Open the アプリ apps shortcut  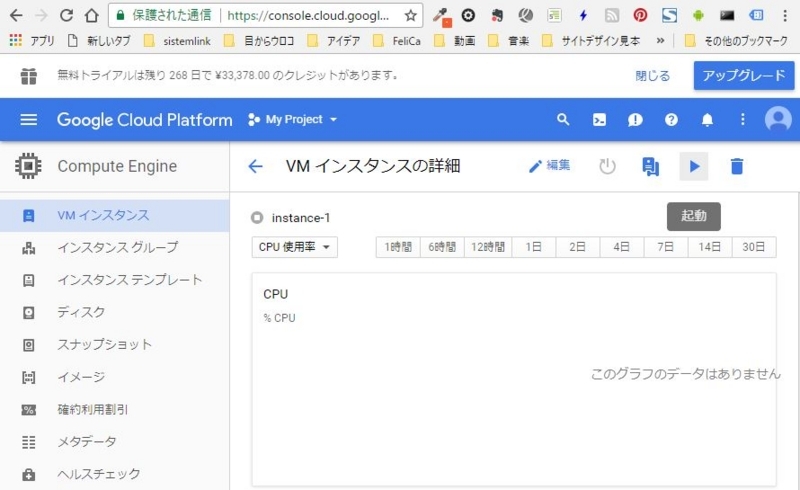[32, 41]
